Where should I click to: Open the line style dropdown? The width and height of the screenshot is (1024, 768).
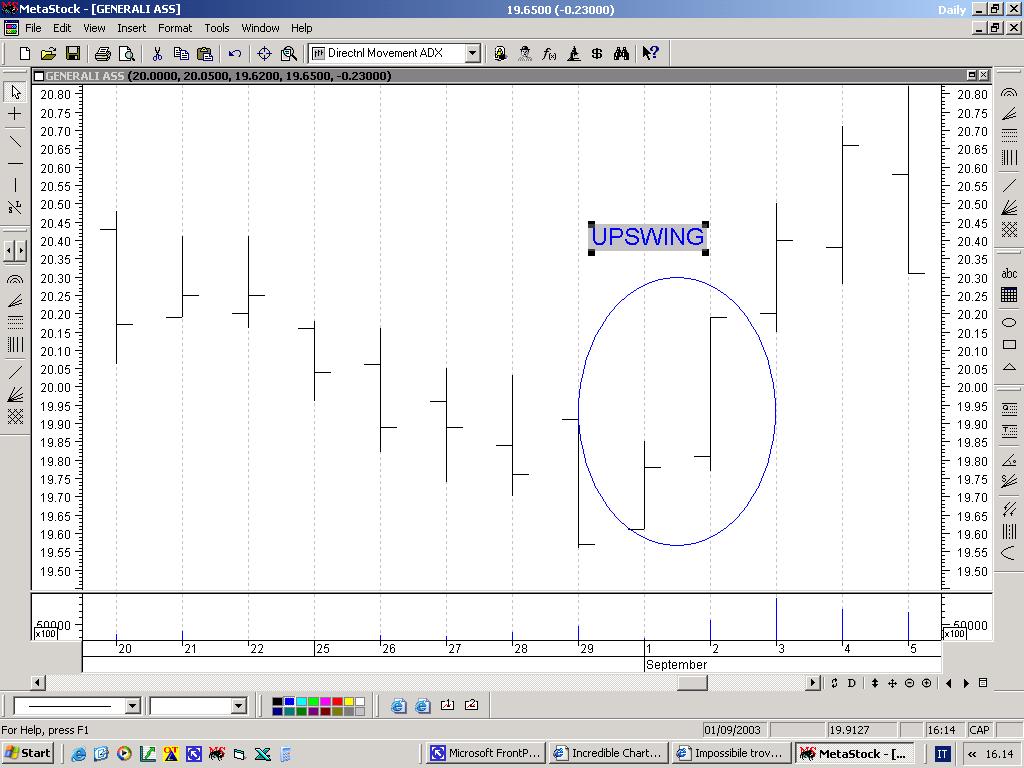[x=133, y=706]
